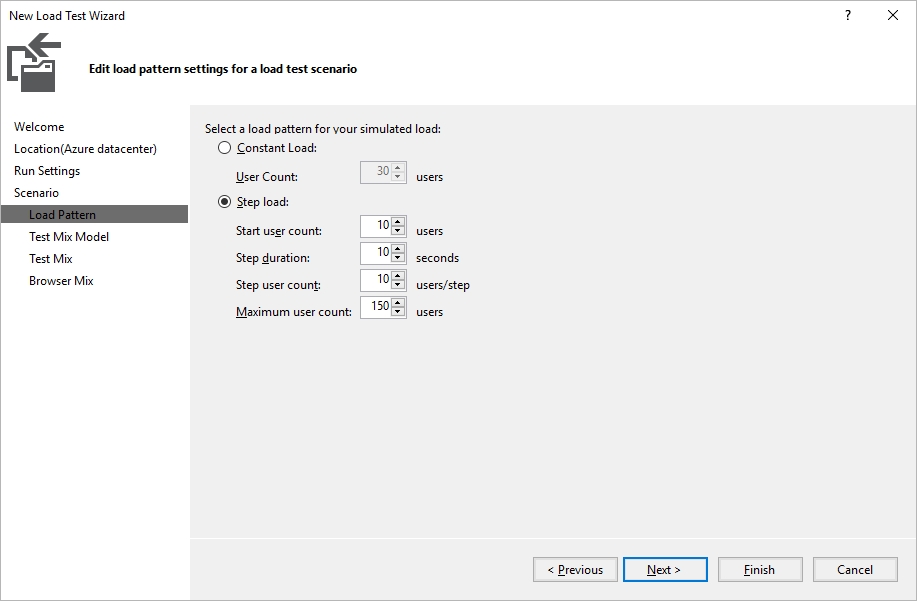Click inside the Maximum user count field
917x601 pixels.
376,307
